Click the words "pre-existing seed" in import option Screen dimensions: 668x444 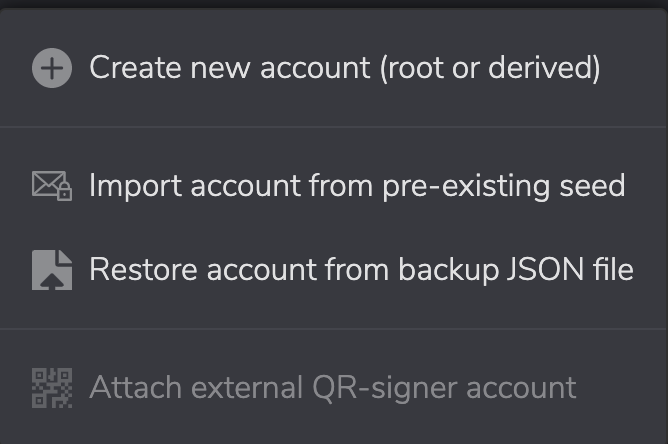tap(504, 187)
